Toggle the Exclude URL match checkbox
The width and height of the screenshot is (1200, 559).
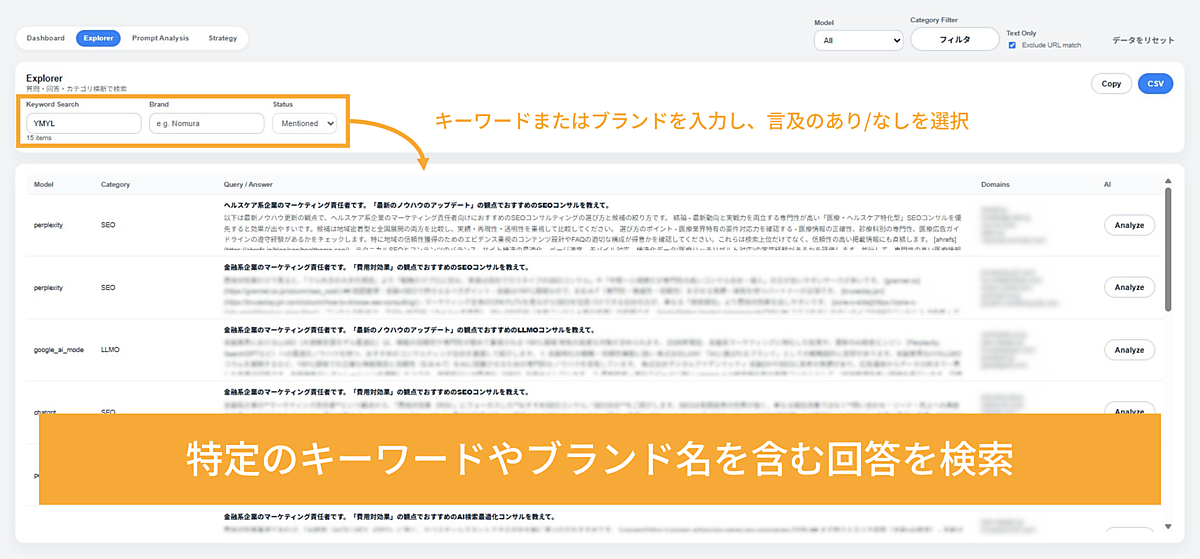click(x=1012, y=45)
